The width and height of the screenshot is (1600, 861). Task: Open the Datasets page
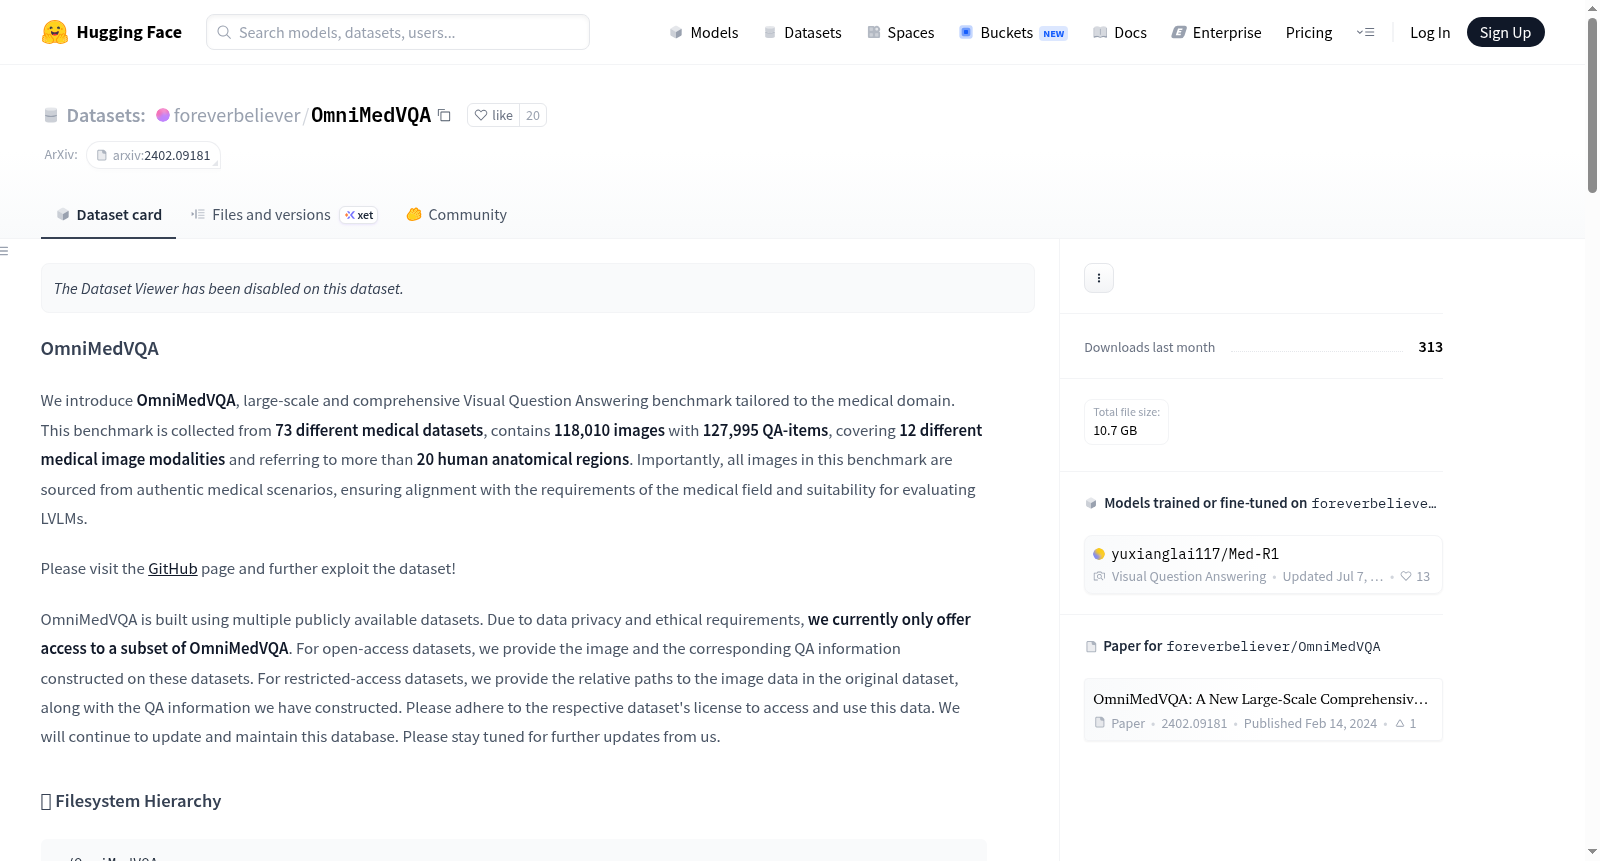803,32
